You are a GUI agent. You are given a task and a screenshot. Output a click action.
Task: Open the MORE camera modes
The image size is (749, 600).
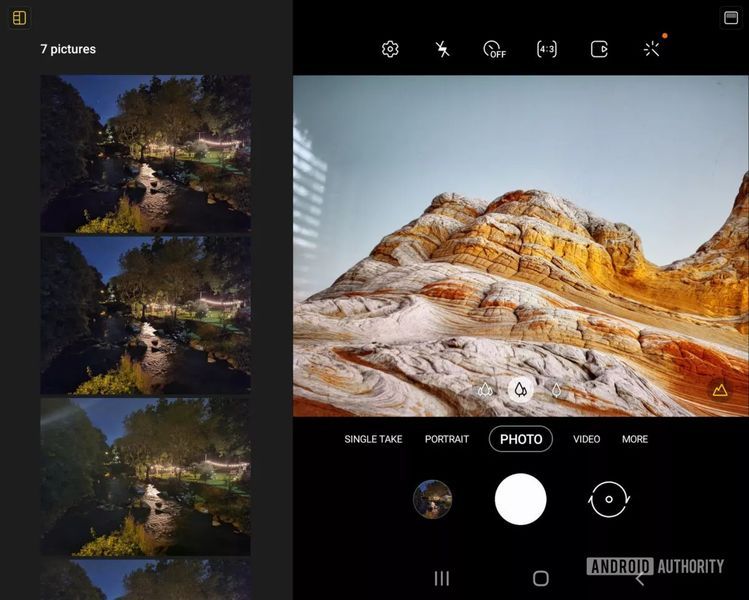pyautogui.click(x=635, y=439)
